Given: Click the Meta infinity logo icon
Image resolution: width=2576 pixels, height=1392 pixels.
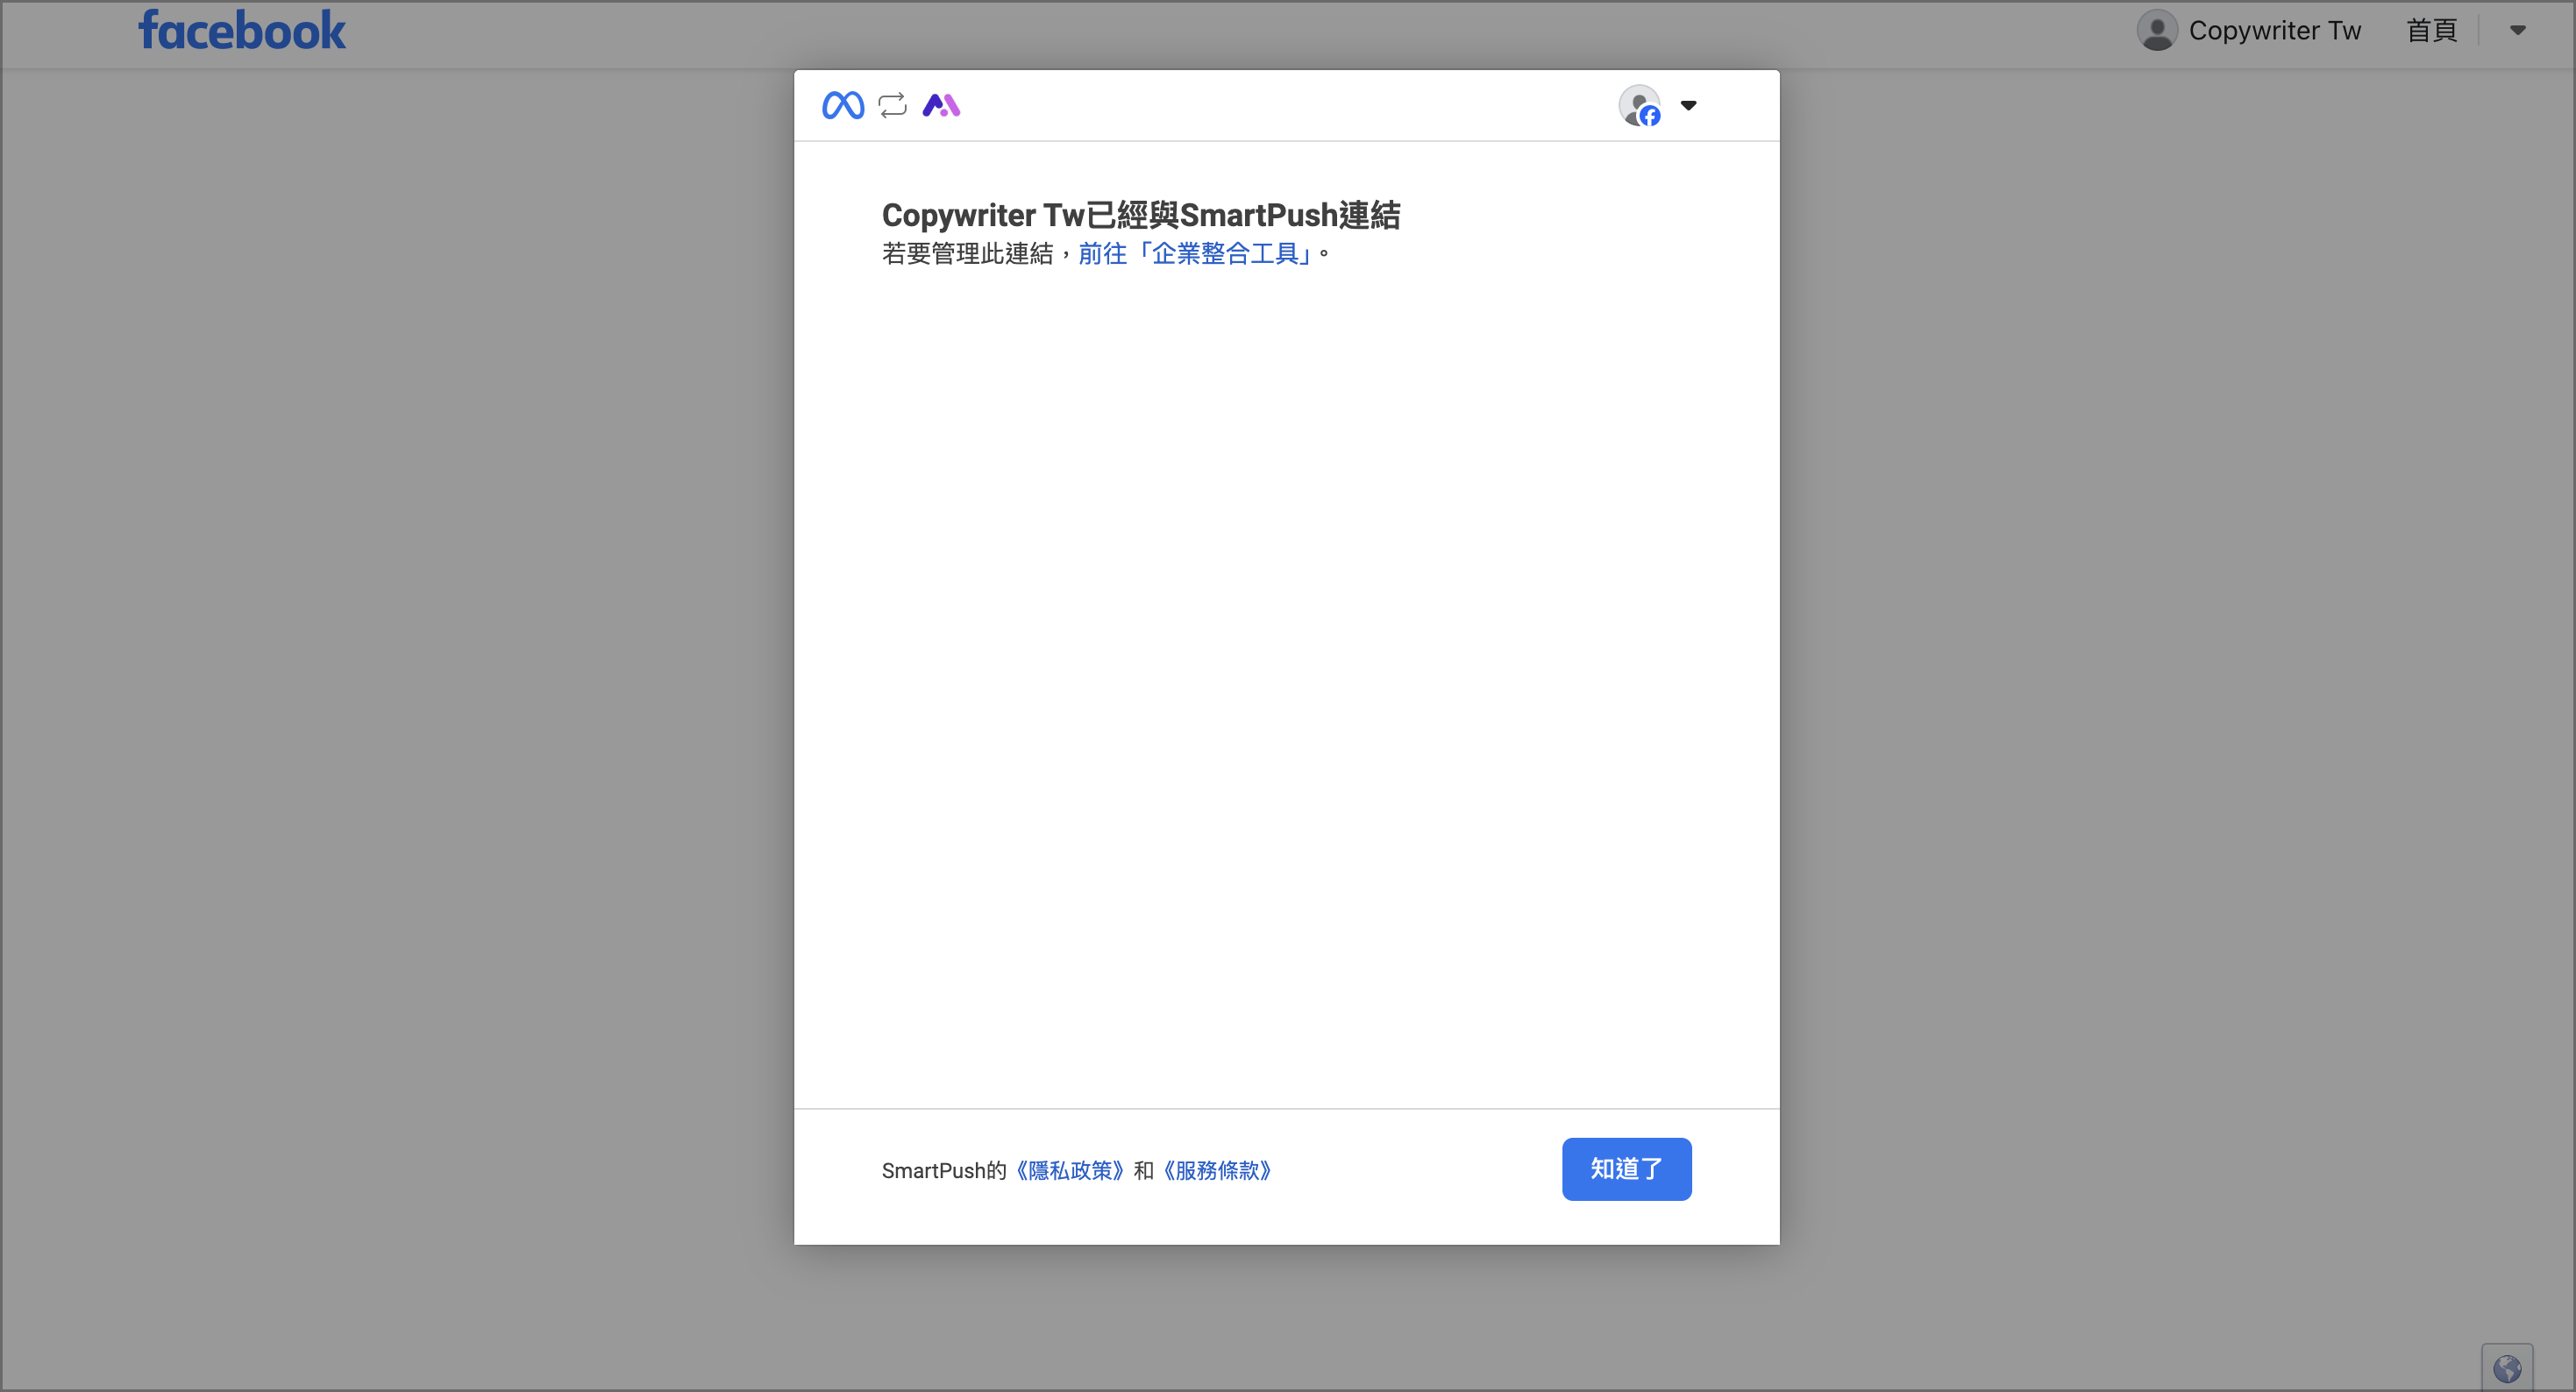Looking at the screenshot, I should click(x=842, y=105).
